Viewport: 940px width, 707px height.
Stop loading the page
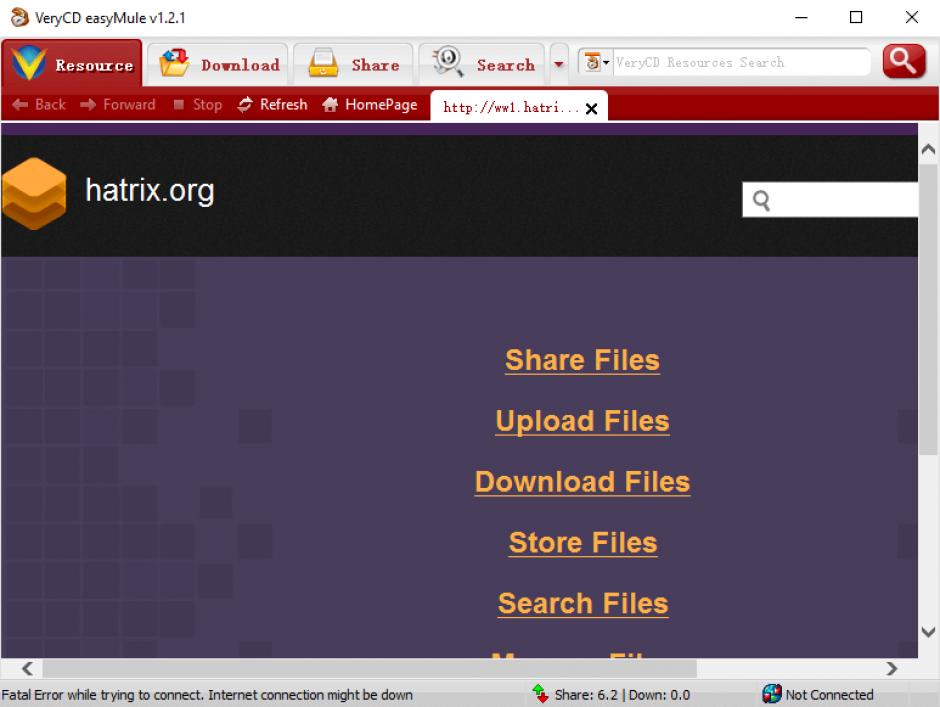(197, 105)
